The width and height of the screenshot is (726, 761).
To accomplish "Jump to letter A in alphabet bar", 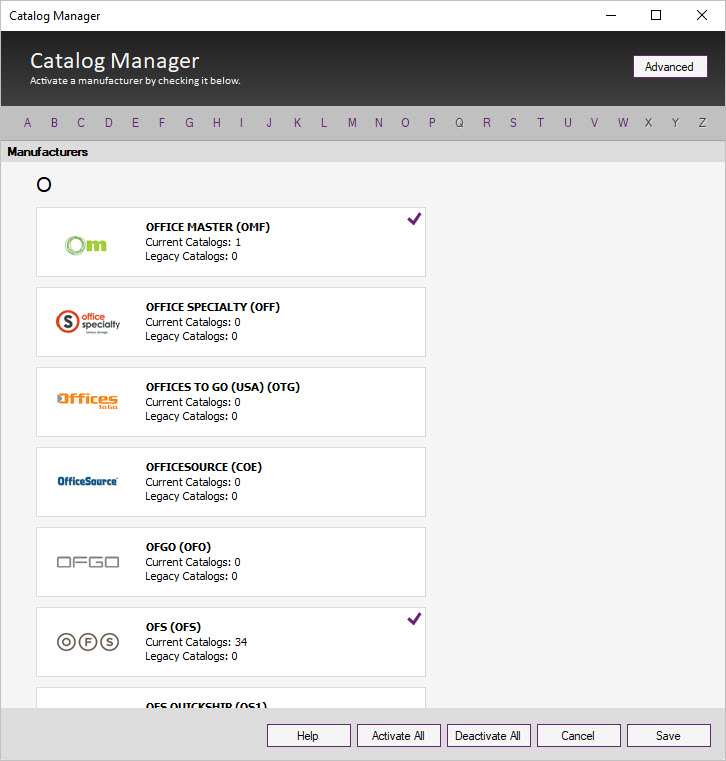I will click(x=27, y=123).
